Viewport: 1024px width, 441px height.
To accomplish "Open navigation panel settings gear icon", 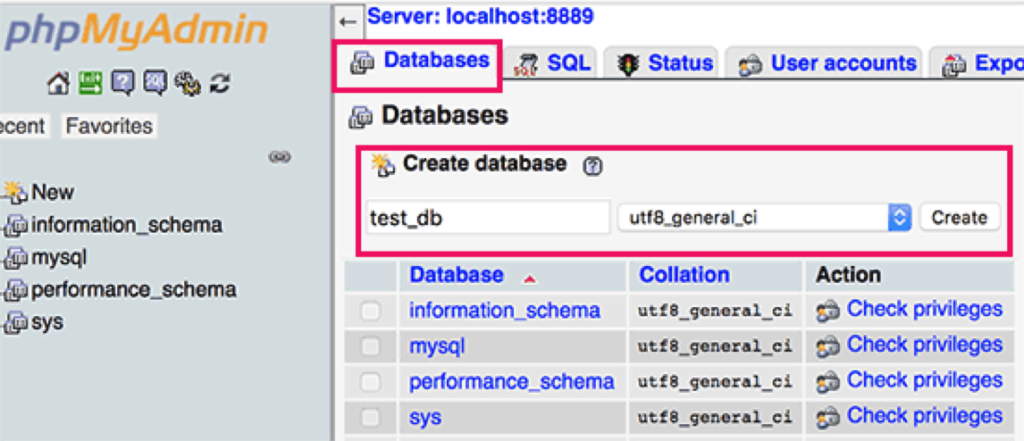I will [x=188, y=84].
